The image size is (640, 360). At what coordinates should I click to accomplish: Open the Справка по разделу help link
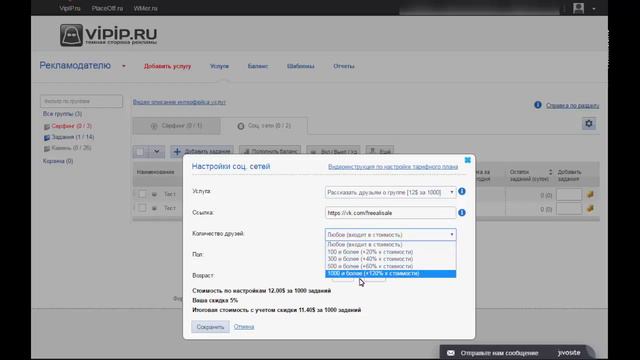click(x=572, y=106)
